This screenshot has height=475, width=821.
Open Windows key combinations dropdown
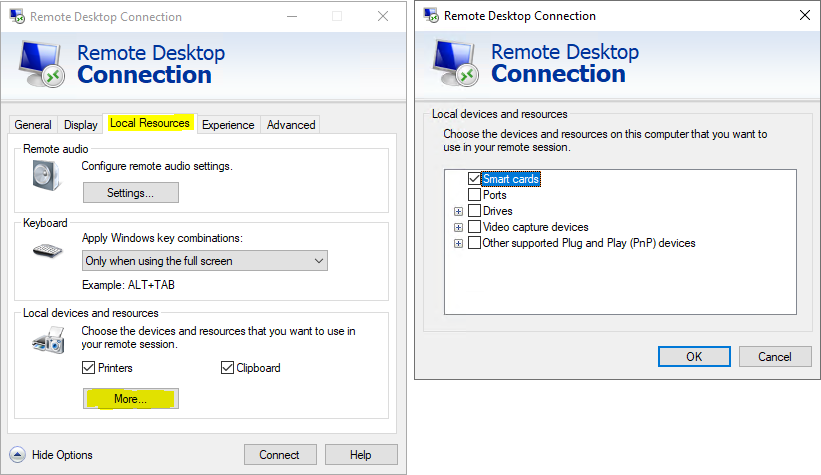pos(205,261)
